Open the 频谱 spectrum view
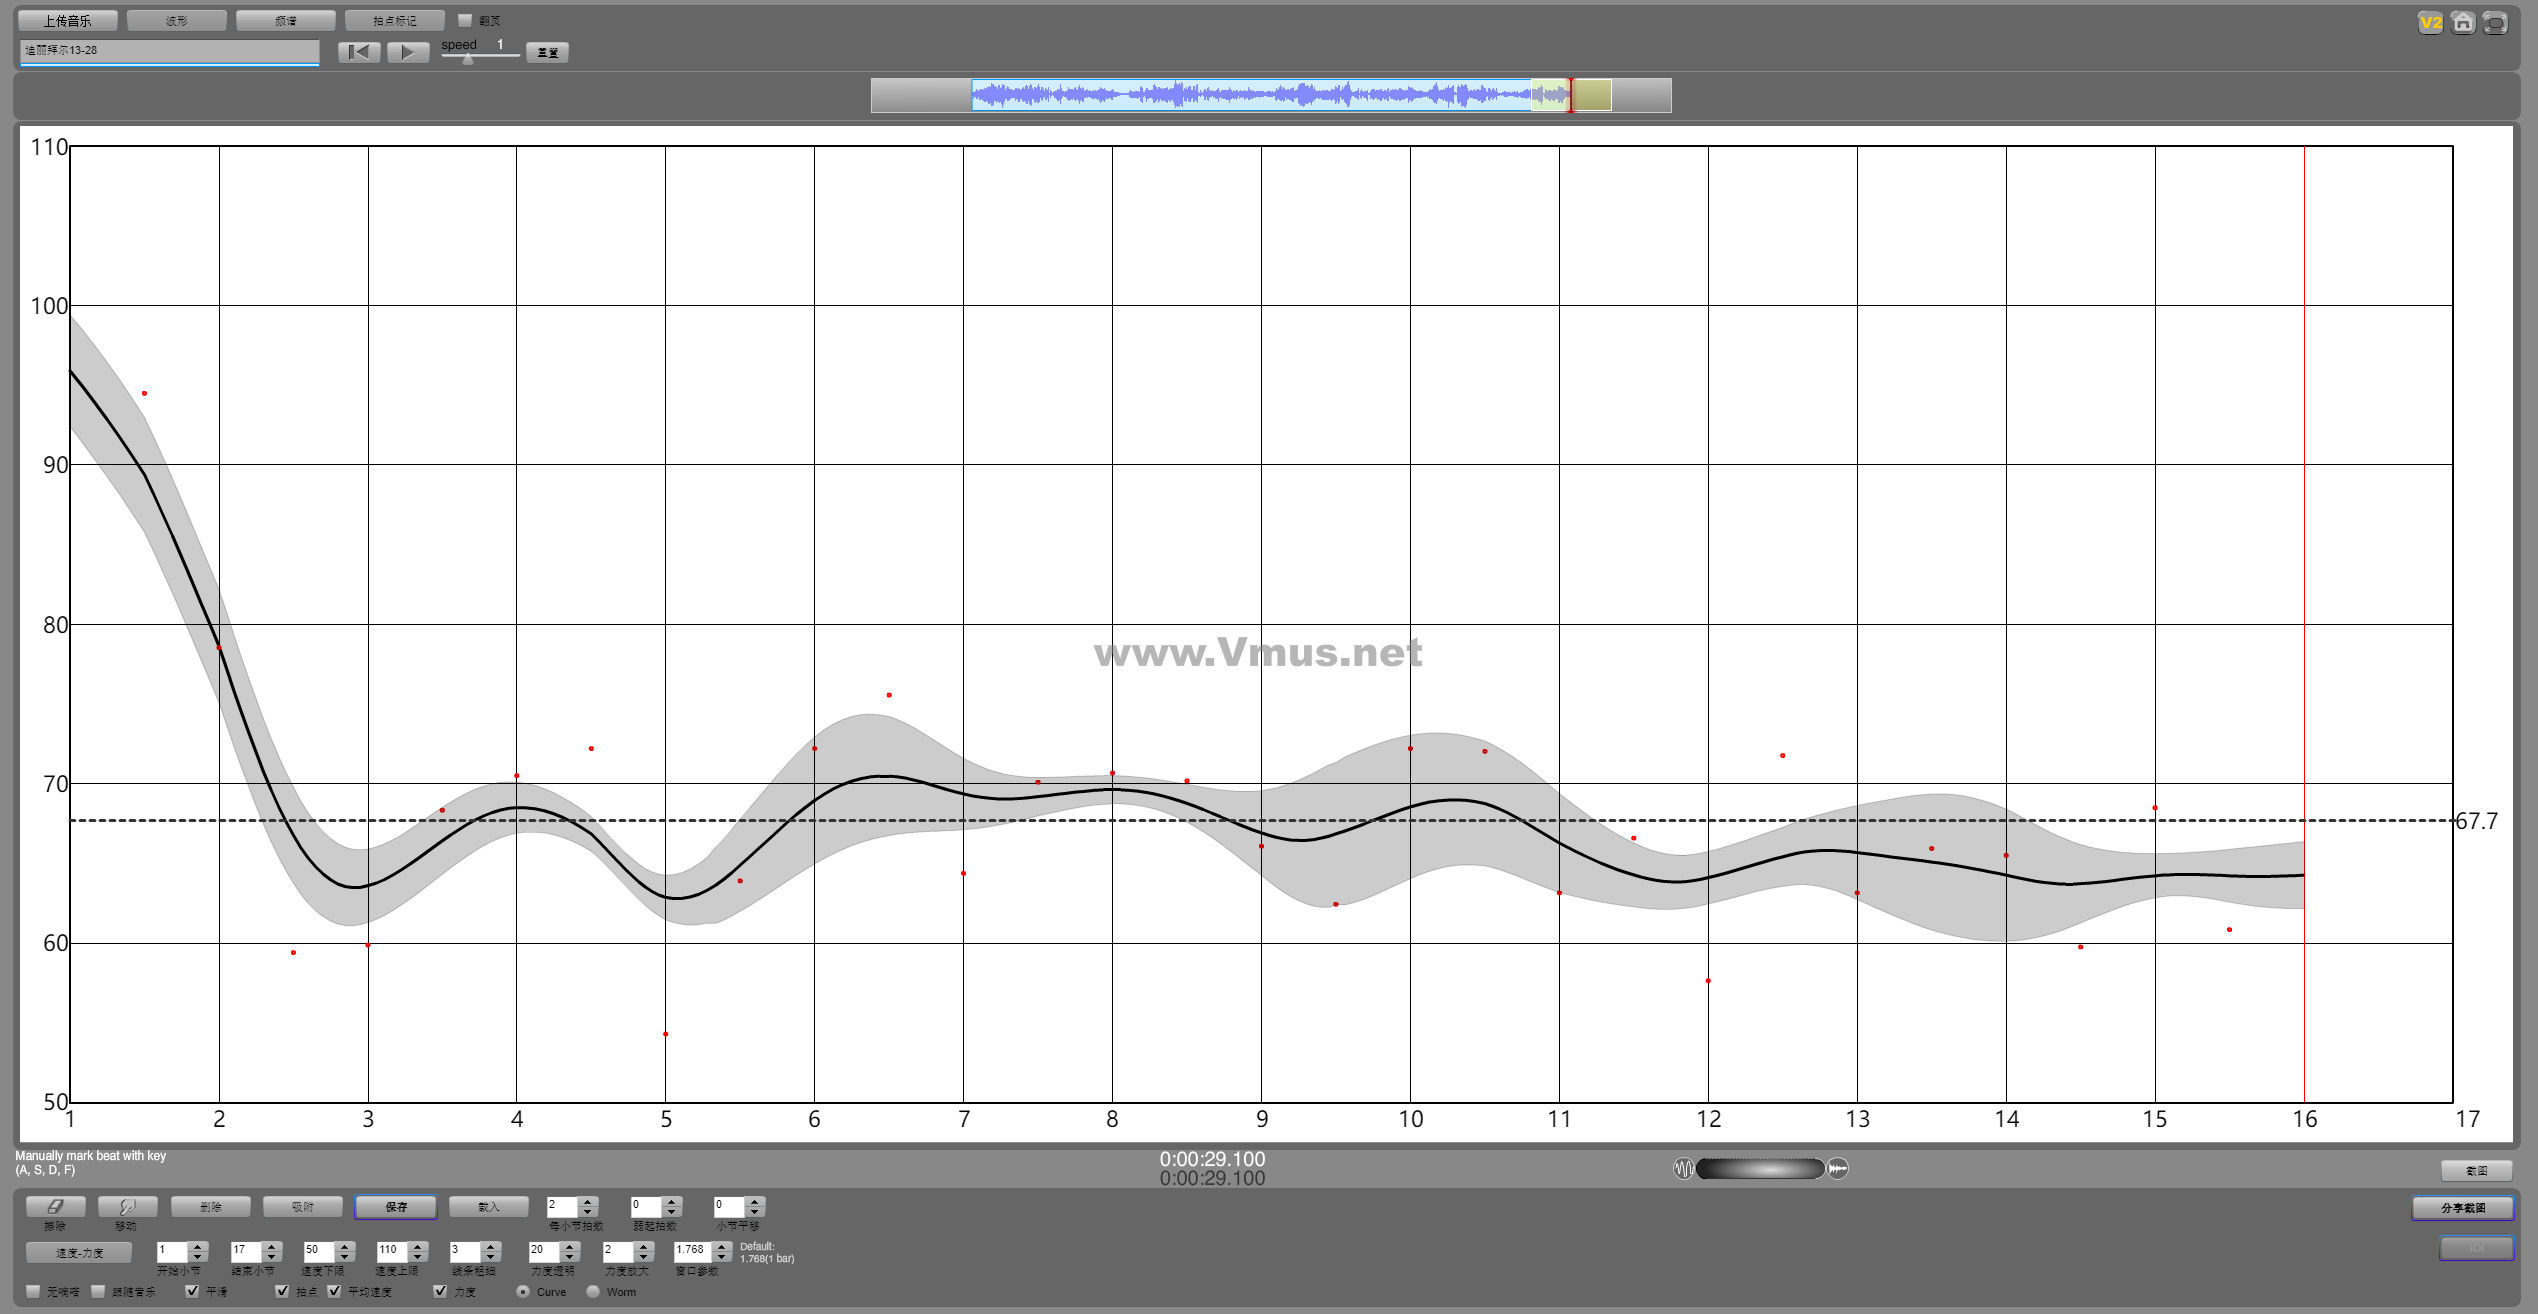 (286, 20)
